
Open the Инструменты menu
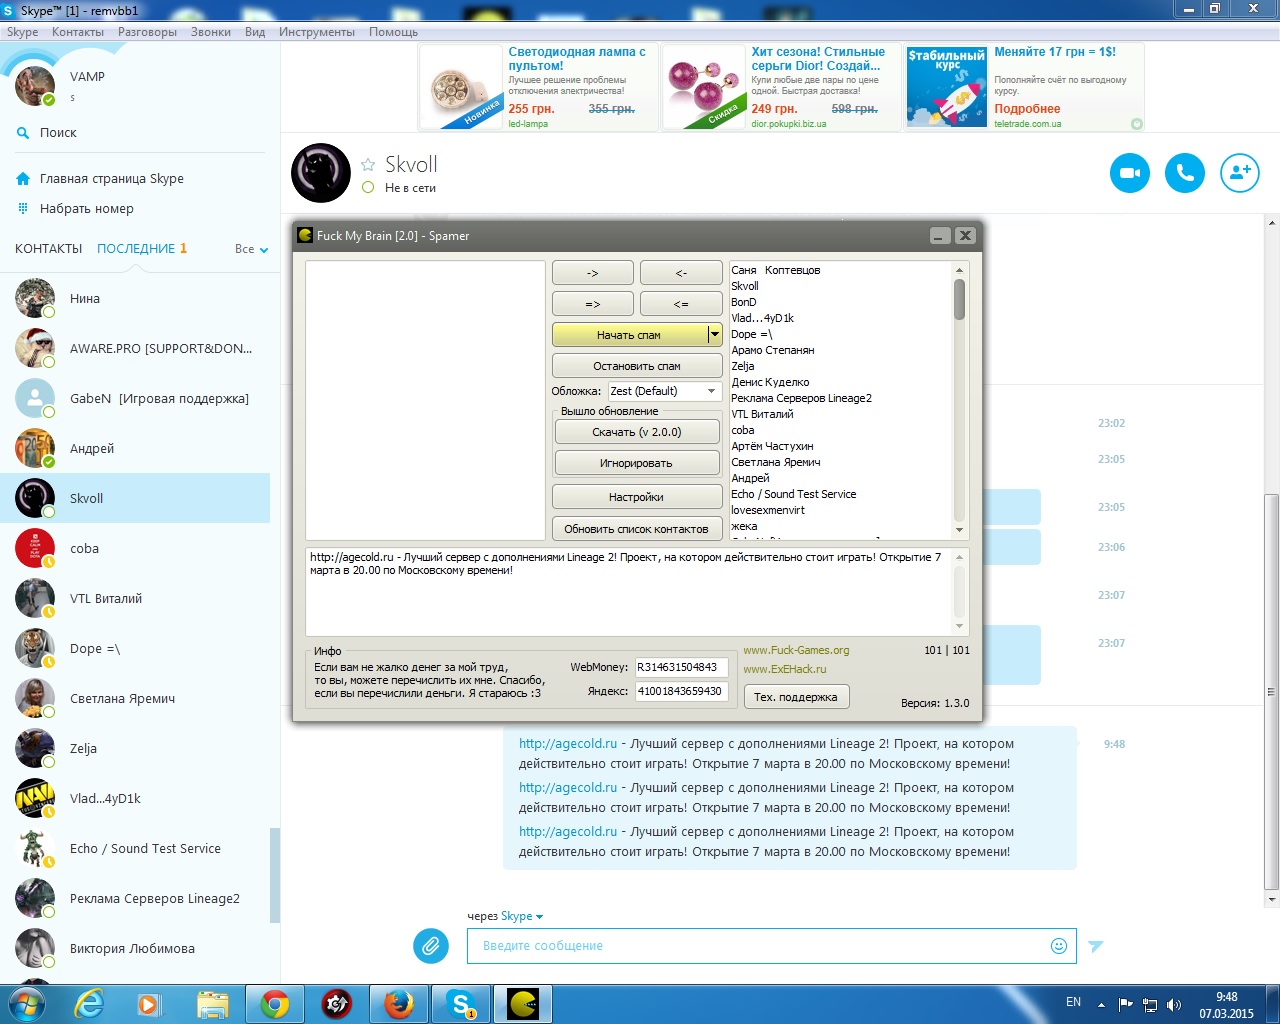click(x=317, y=32)
